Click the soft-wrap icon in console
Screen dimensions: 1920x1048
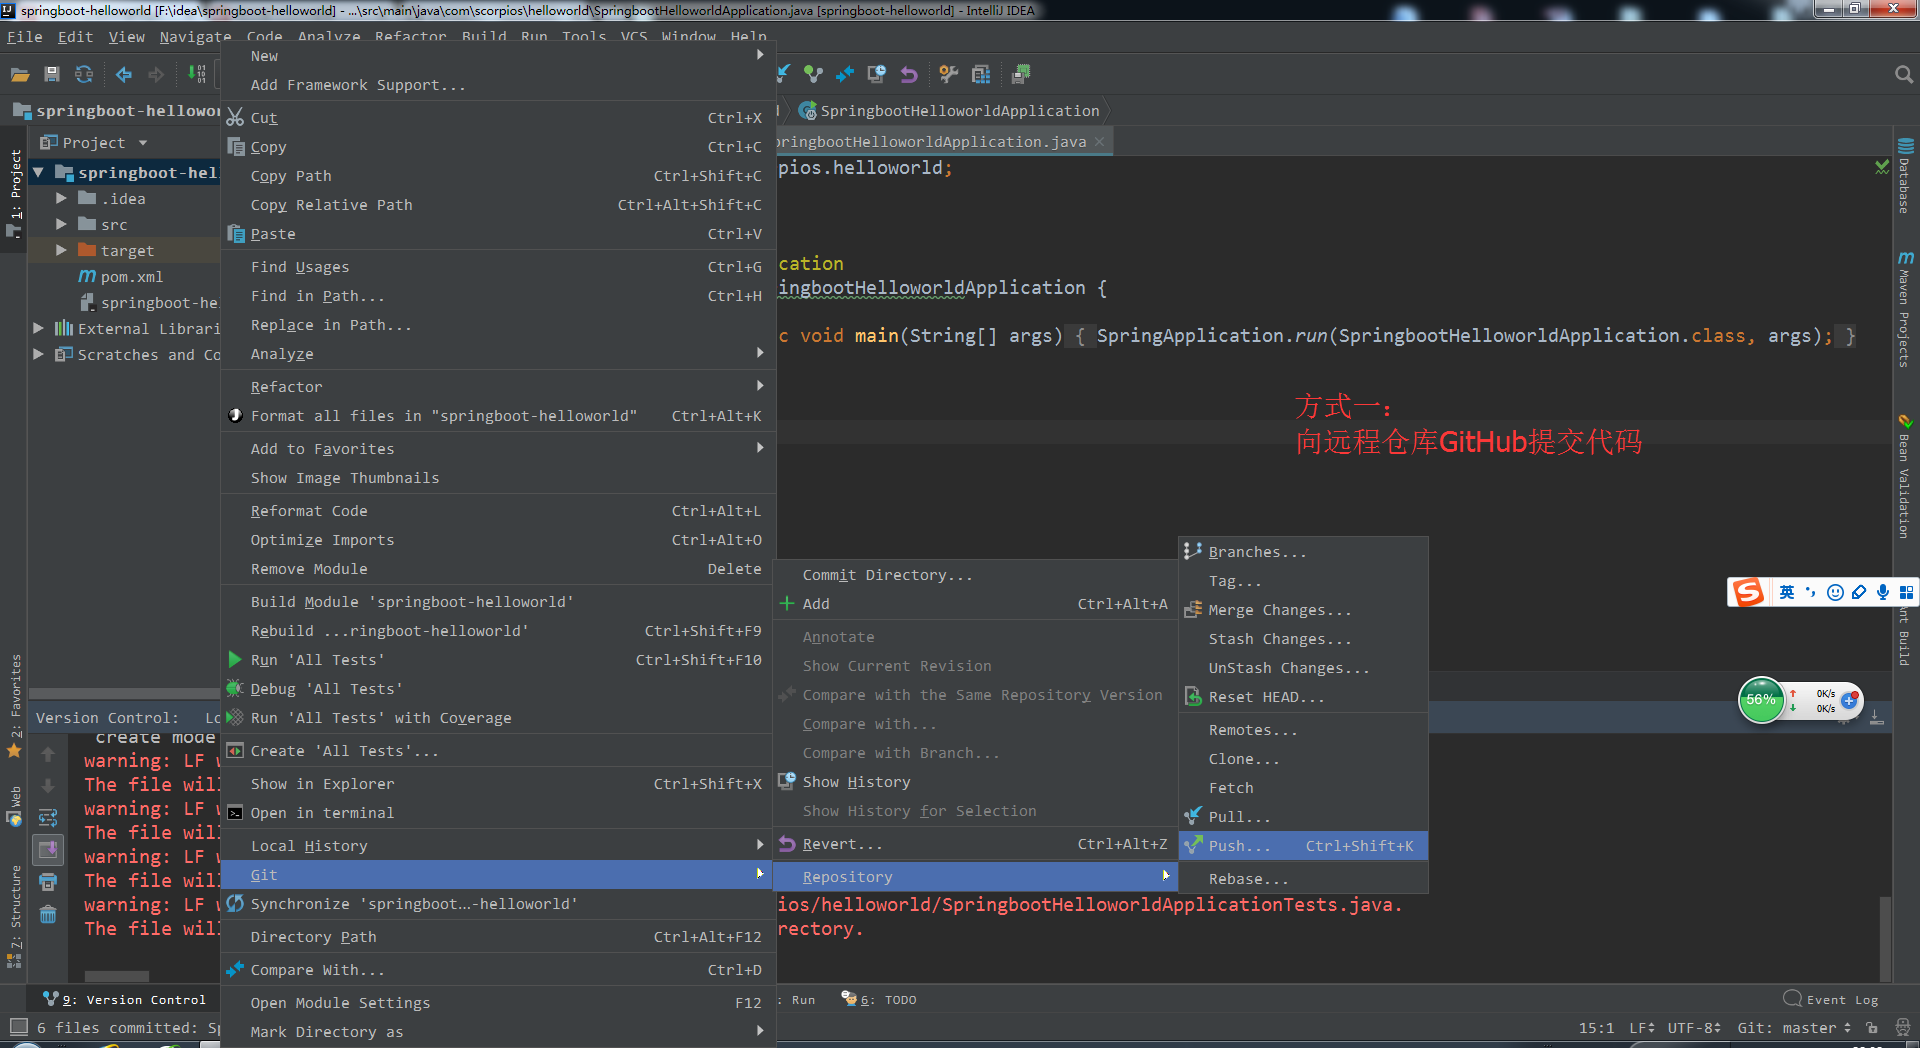48,818
